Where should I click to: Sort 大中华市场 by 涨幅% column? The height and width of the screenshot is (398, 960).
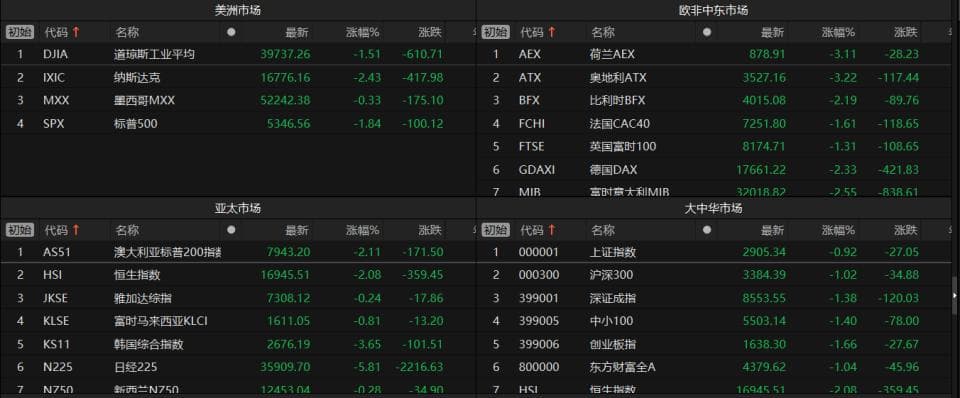[x=838, y=230]
